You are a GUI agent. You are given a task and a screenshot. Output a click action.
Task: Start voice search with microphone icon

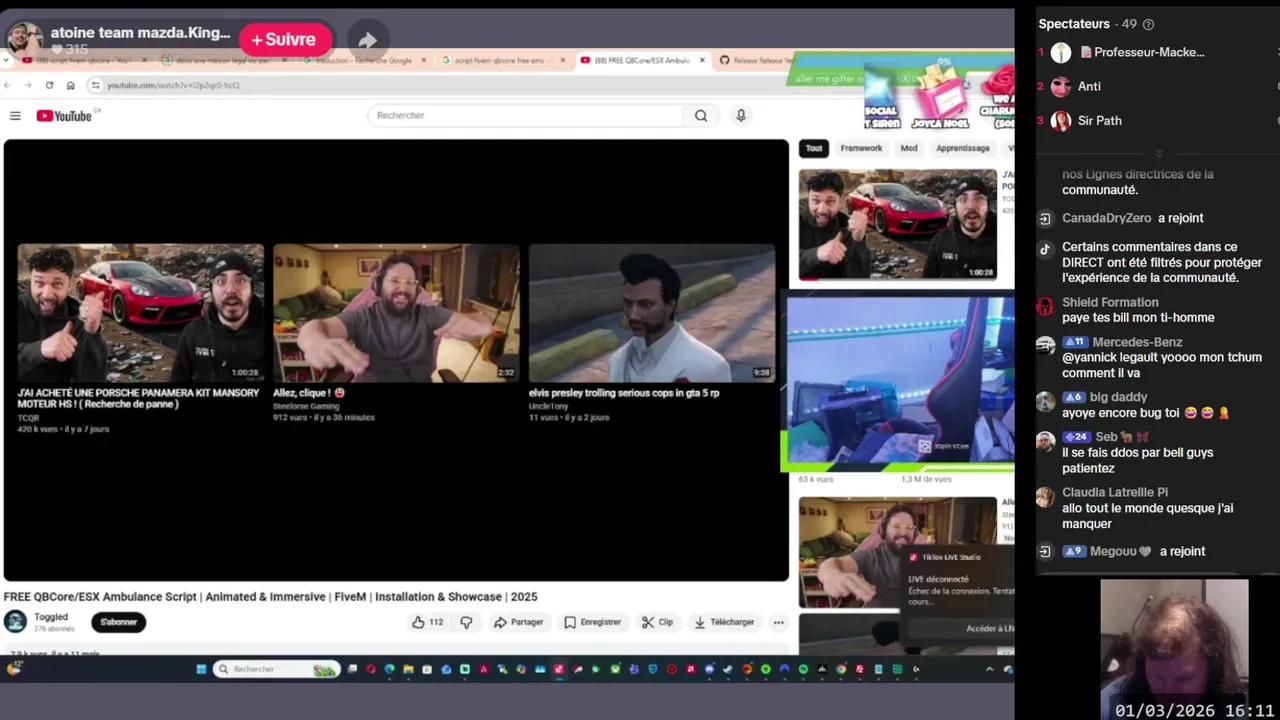741,115
